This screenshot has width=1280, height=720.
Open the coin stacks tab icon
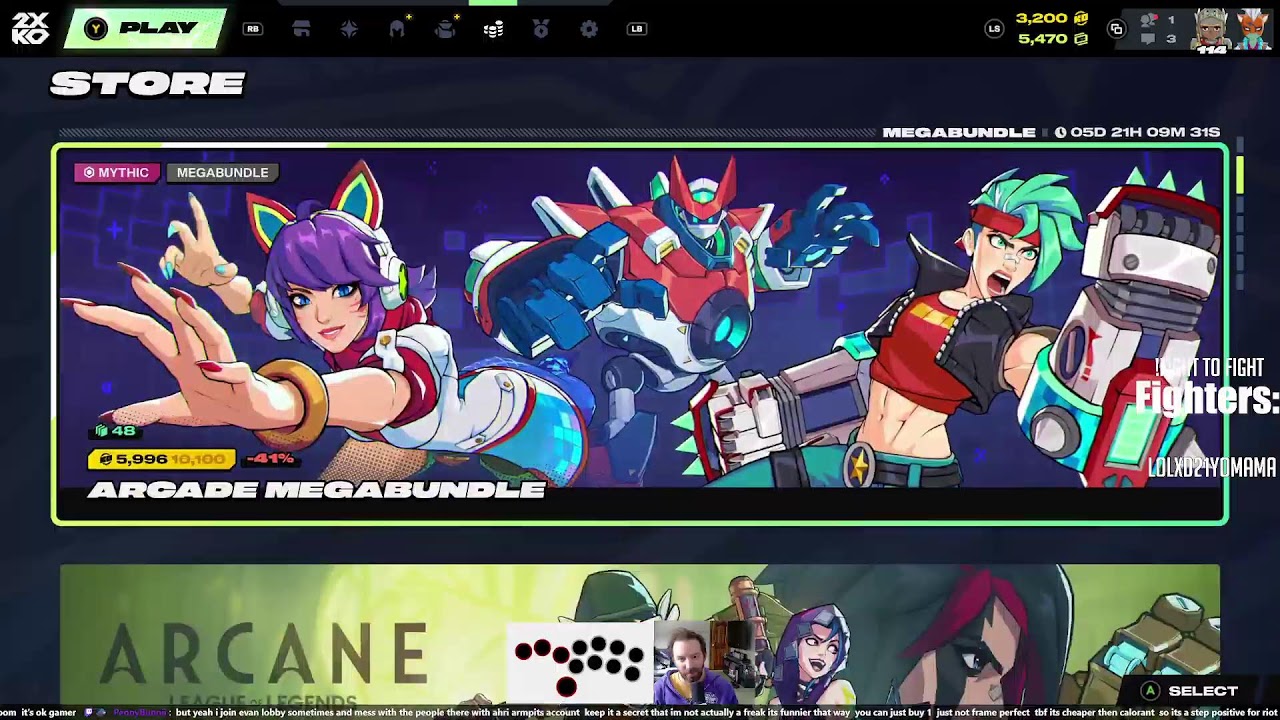click(493, 30)
